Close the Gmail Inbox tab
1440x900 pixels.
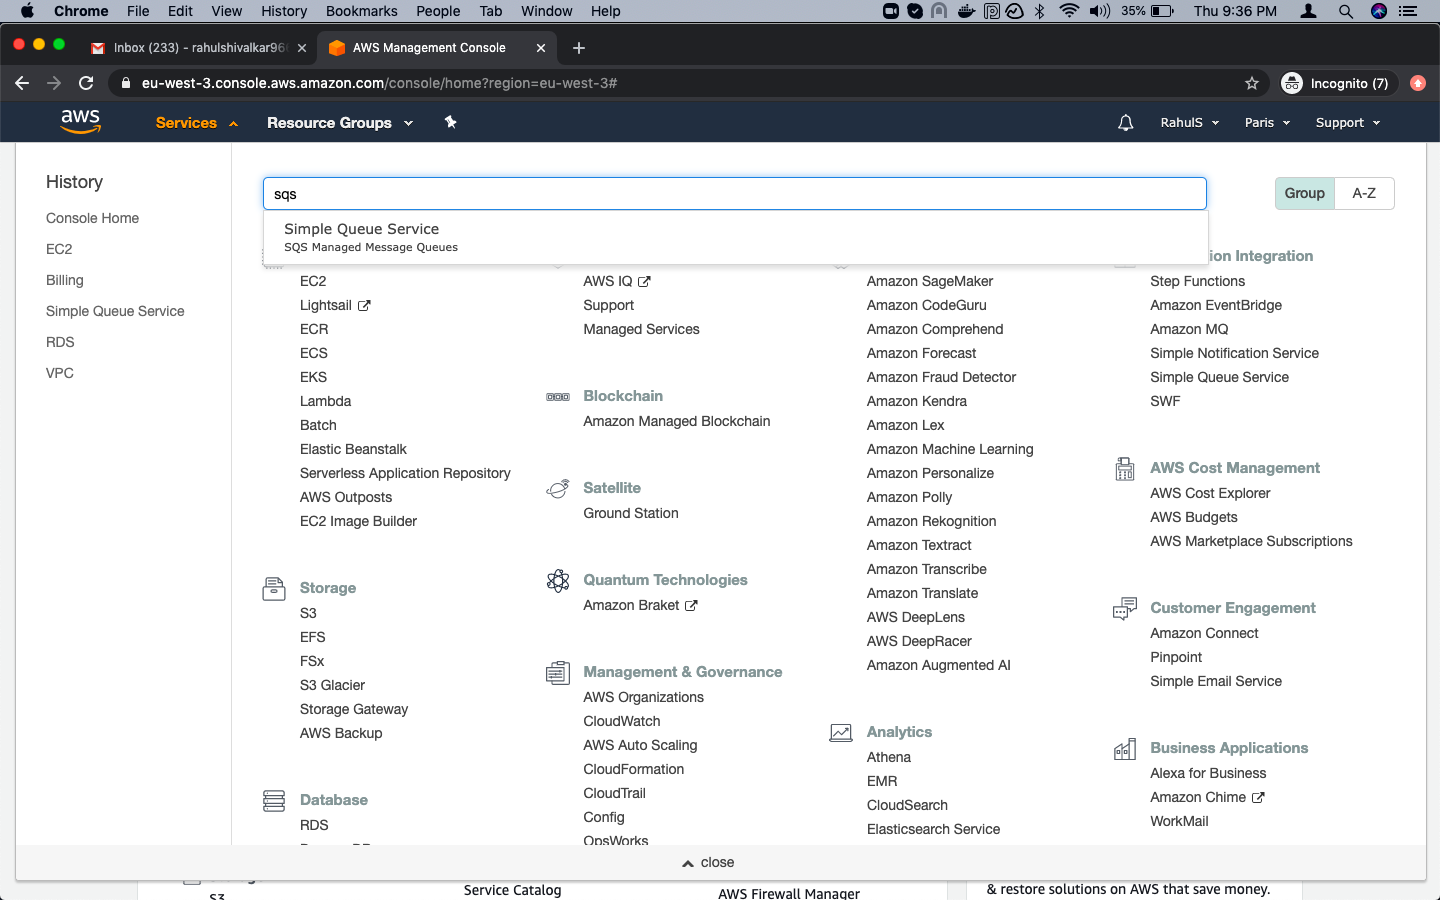[302, 48]
